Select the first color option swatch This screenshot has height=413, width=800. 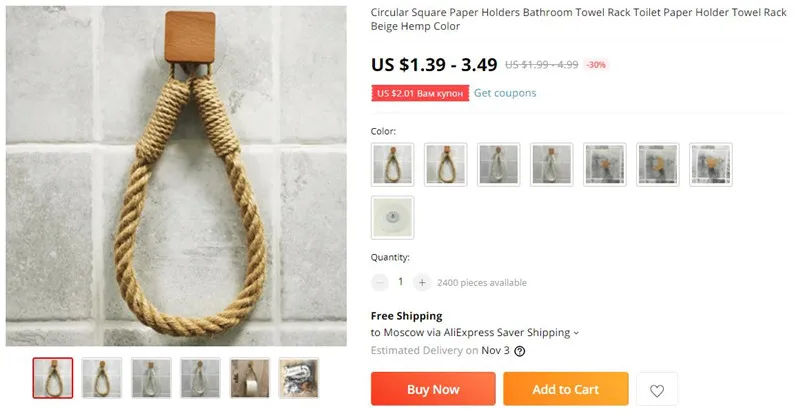[392, 164]
